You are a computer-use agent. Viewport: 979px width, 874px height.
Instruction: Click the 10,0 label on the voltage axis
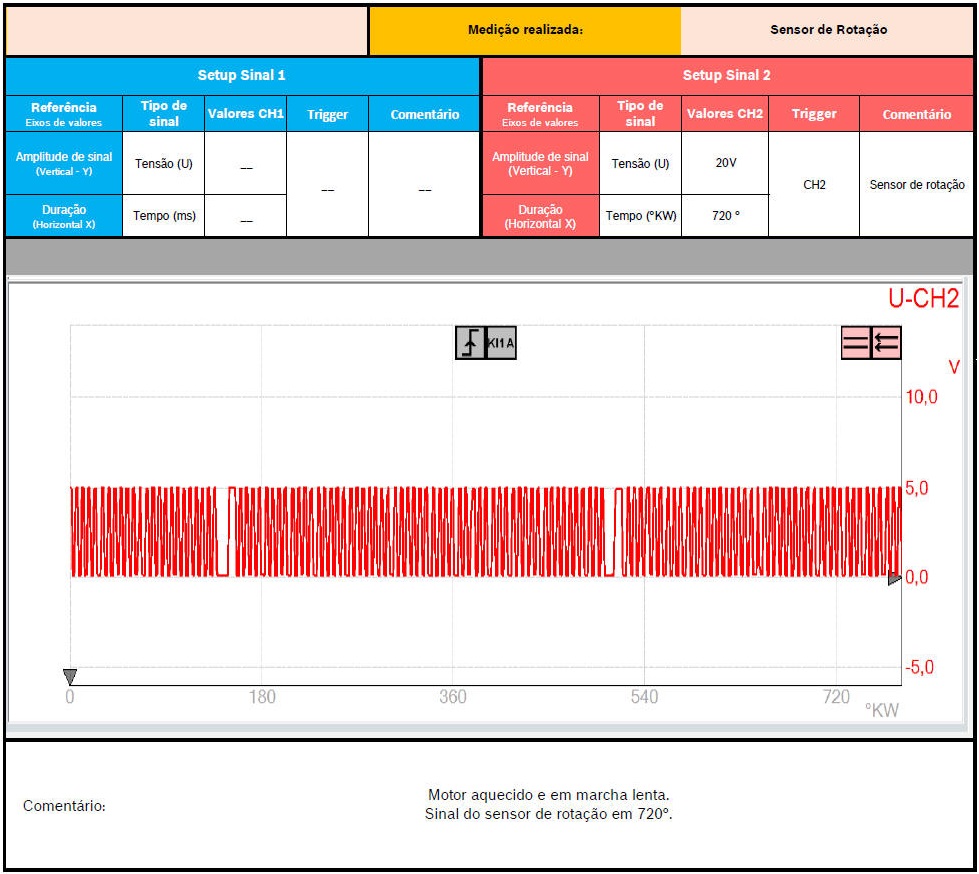pyautogui.click(x=921, y=397)
